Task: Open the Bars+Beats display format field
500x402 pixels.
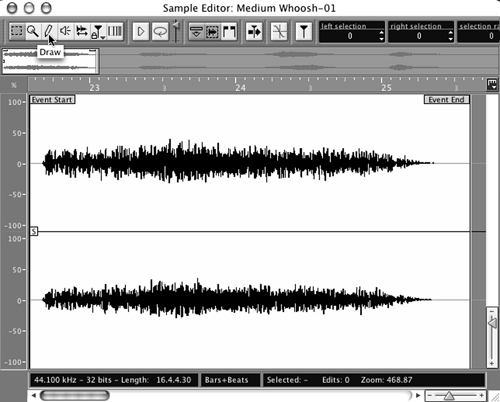Action: (229, 380)
